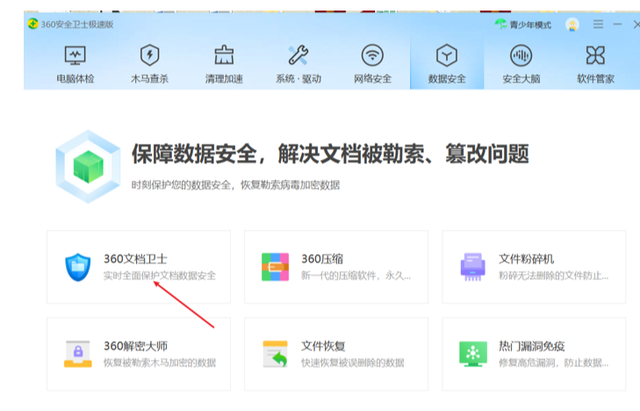Click the blue shield 360文档卫士 icon
This screenshot has width=640, height=411.
pyautogui.click(x=78, y=267)
